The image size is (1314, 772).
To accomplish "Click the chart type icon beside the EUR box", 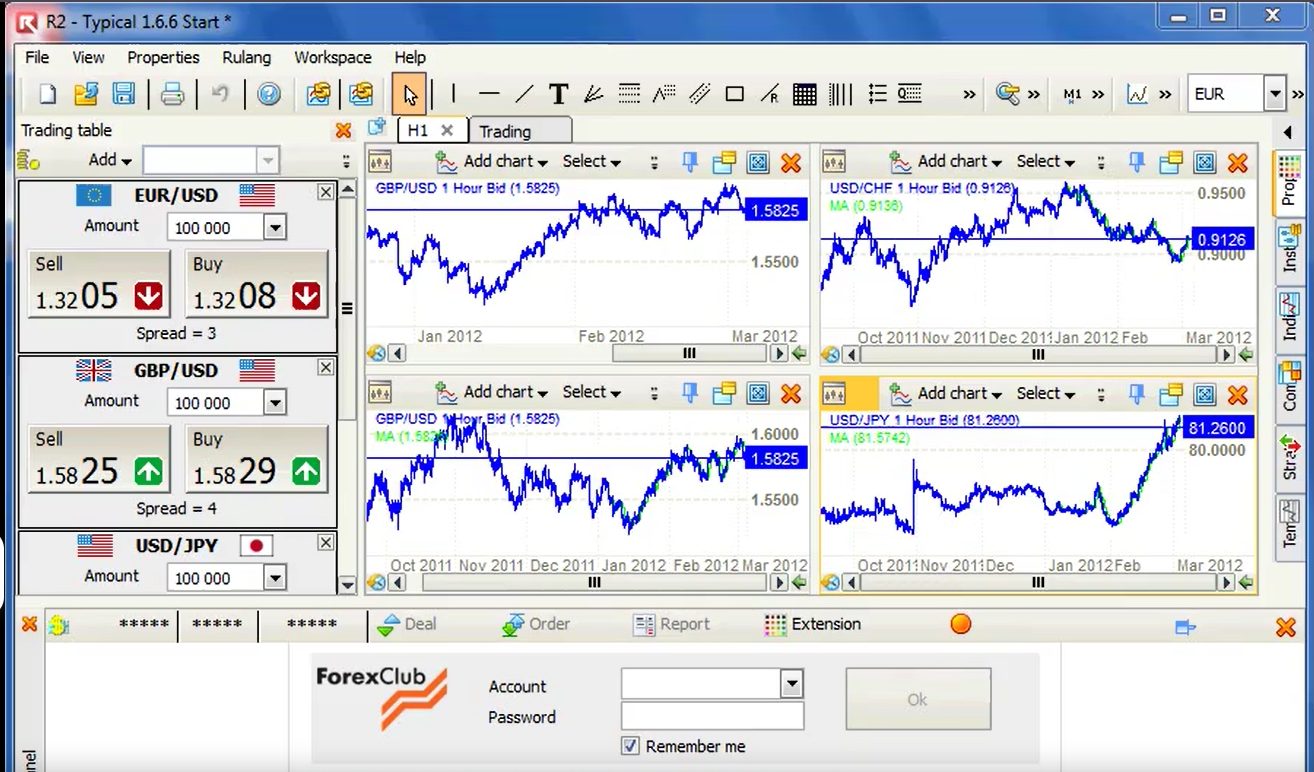I will point(1137,94).
